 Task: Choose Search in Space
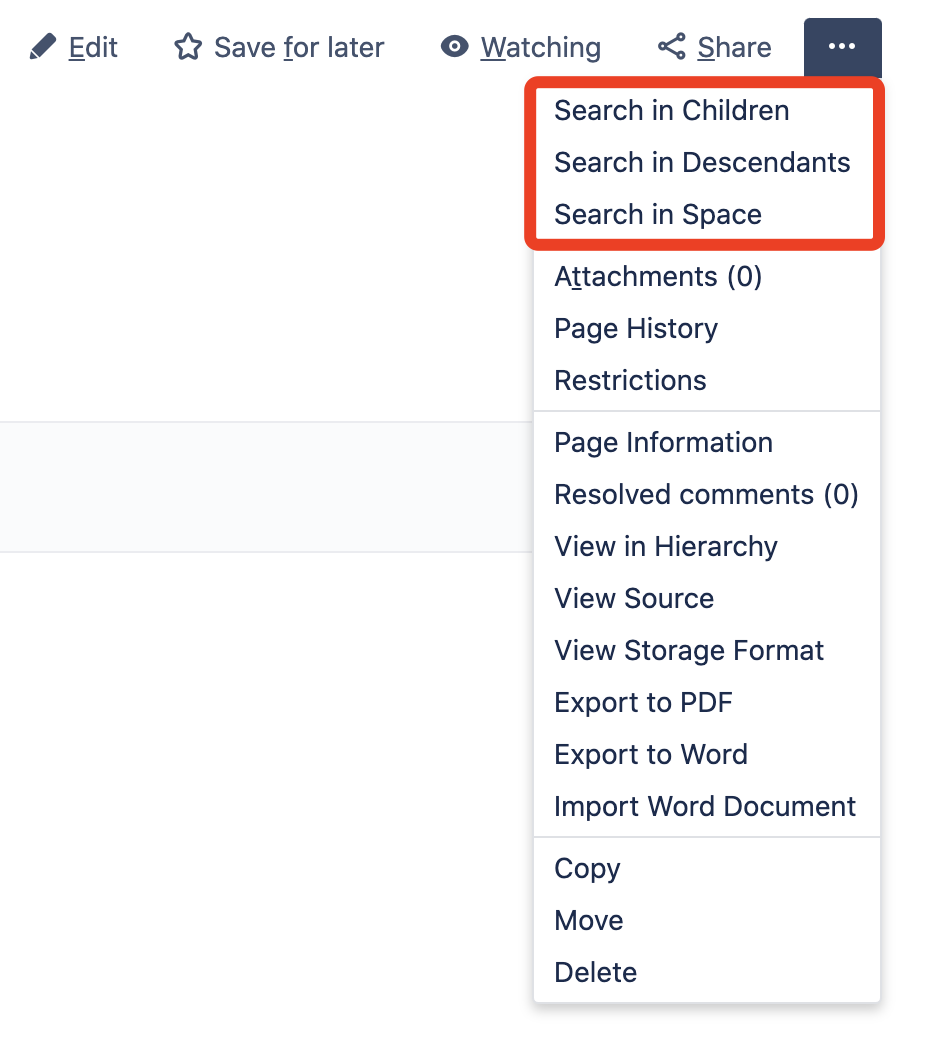(x=658, y=215)
